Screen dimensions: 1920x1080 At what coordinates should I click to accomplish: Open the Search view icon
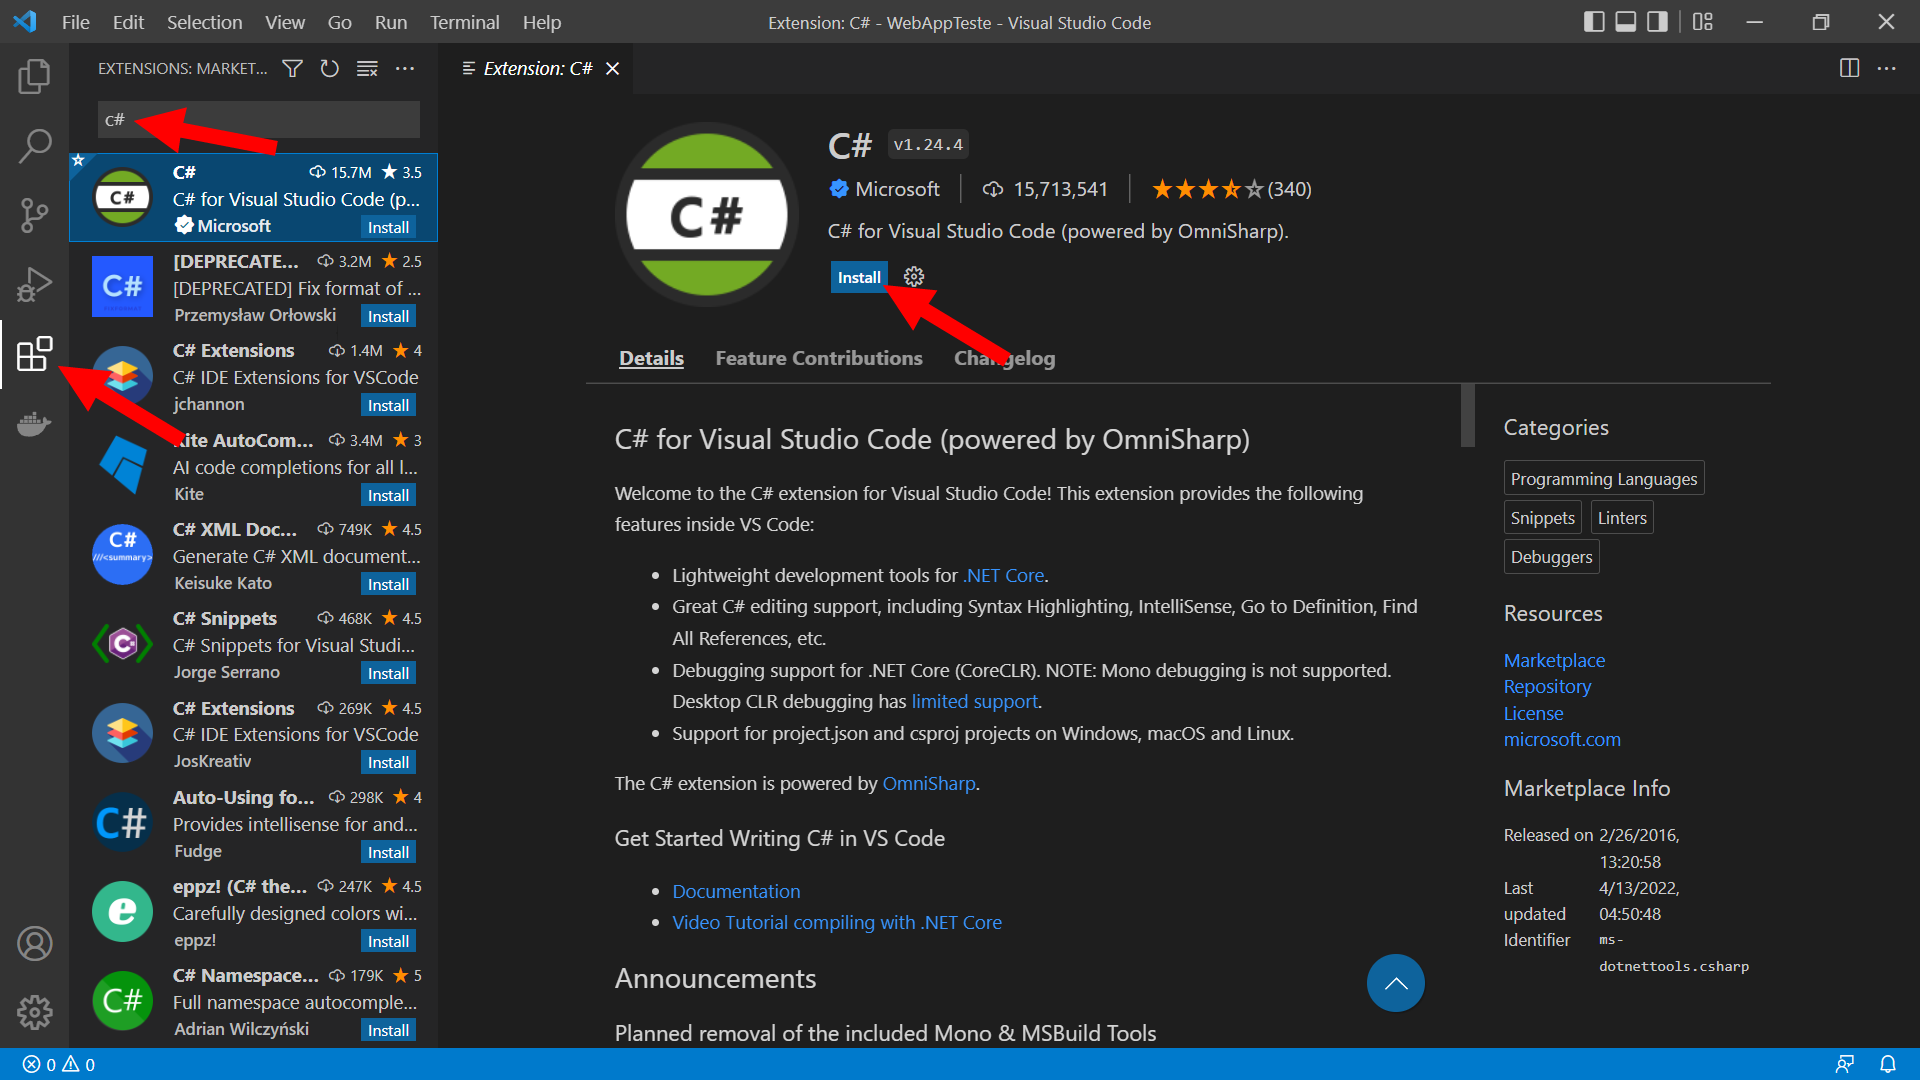click(x=34, y=146)
